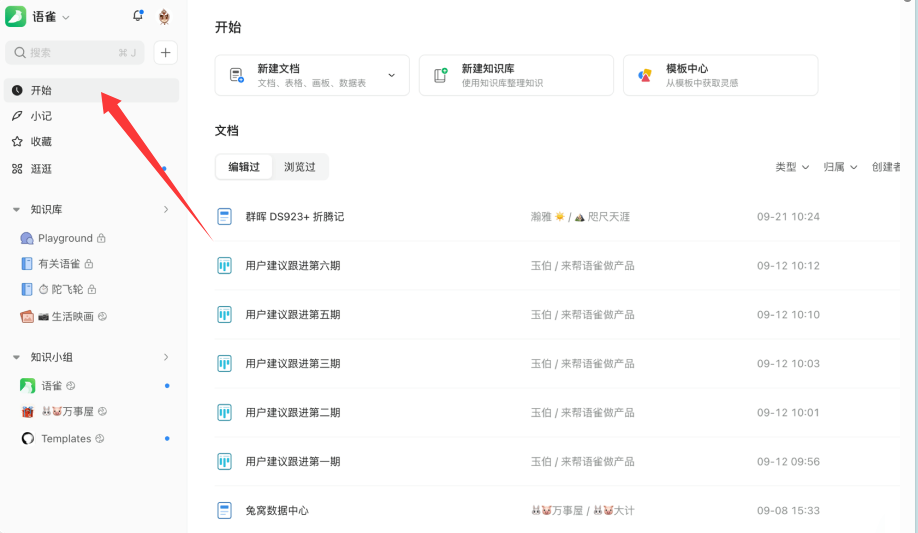Screen dimensions: 918x533
Task: Expand the 新建文档 dropdown arrow
Action: point(391,75)
